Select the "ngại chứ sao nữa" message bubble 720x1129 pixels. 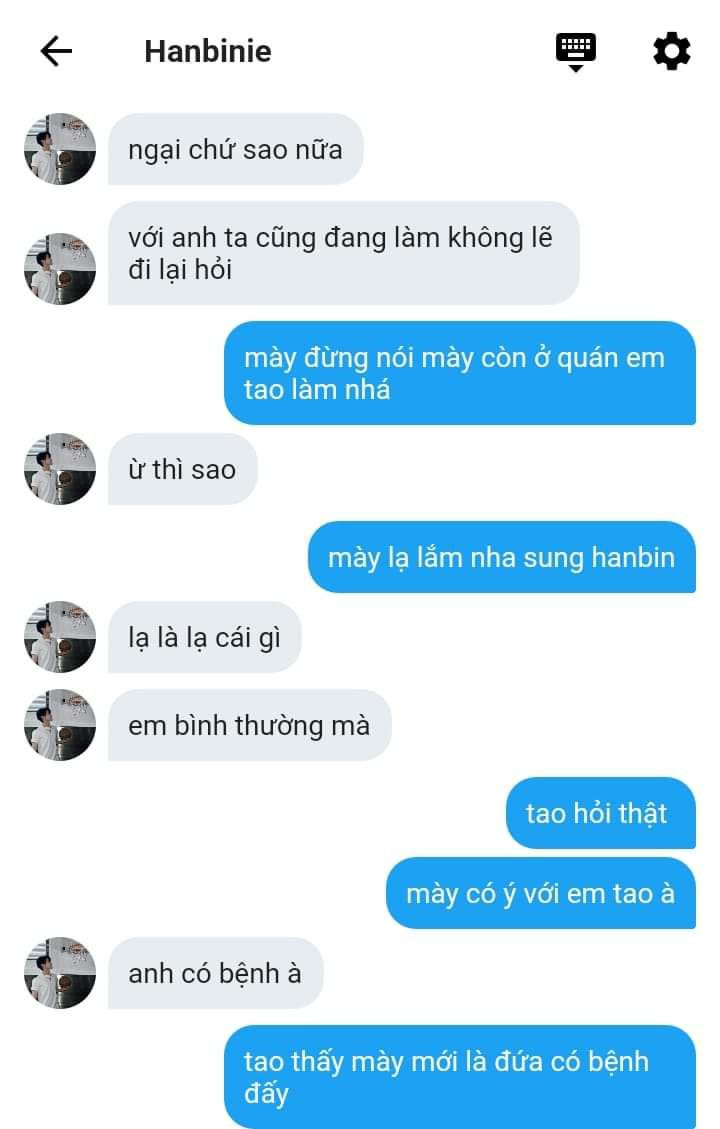235,149
